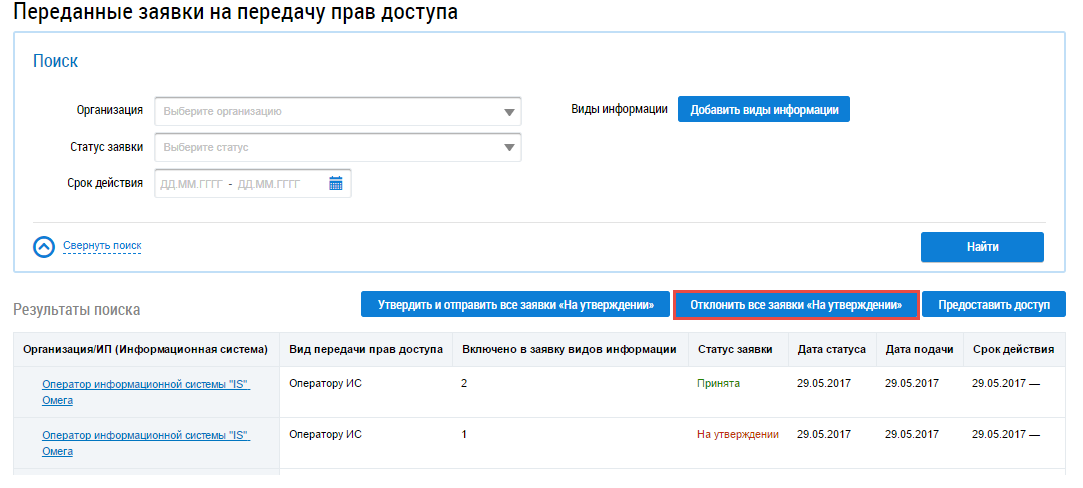
Task: Click the Вид передачи прав доступа header
Action: click(365, 350)
